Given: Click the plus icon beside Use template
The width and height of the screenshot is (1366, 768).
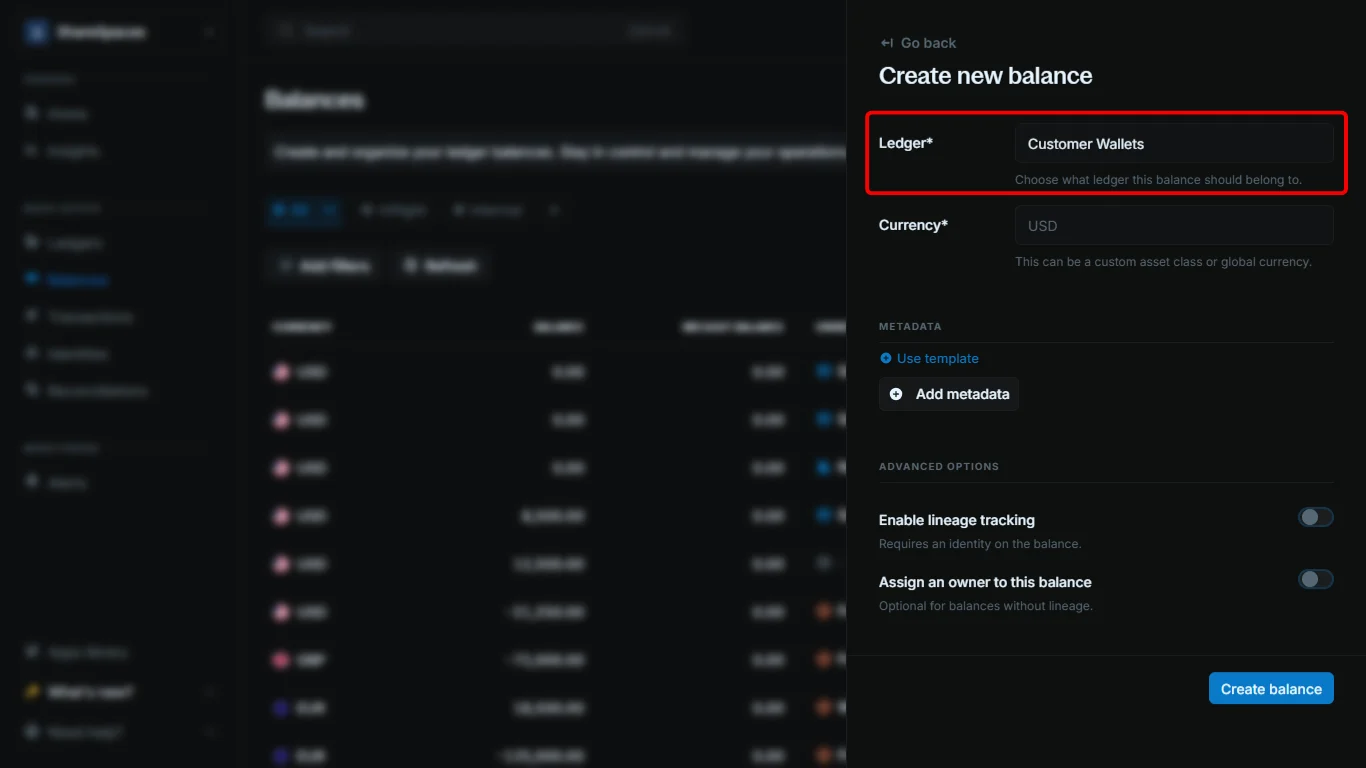Looking at the screenshot, I should (886, 358).
